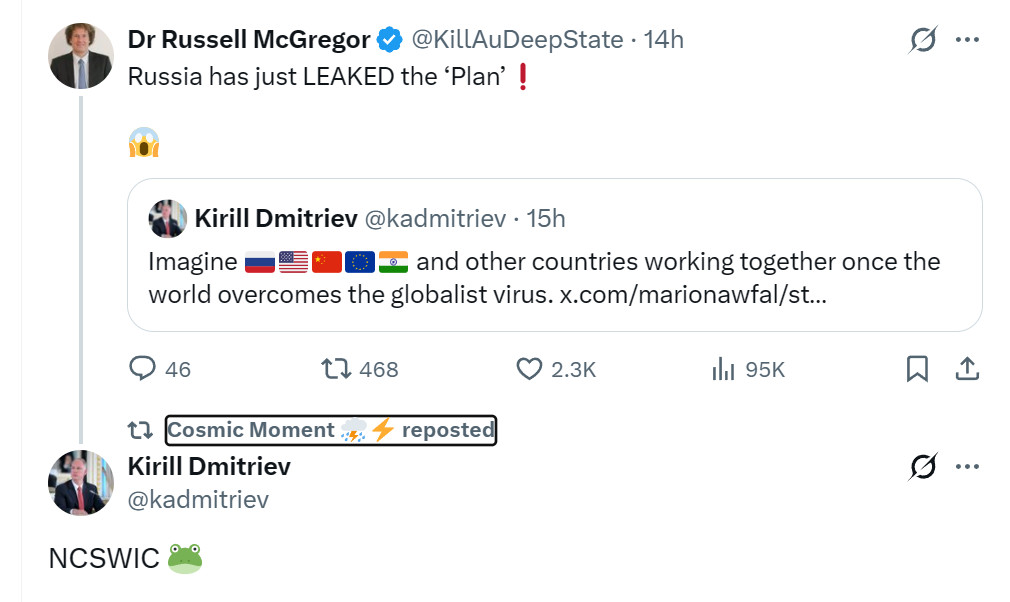
Task: Like the Russell McGregor post
Action: [x=529, y=369]
